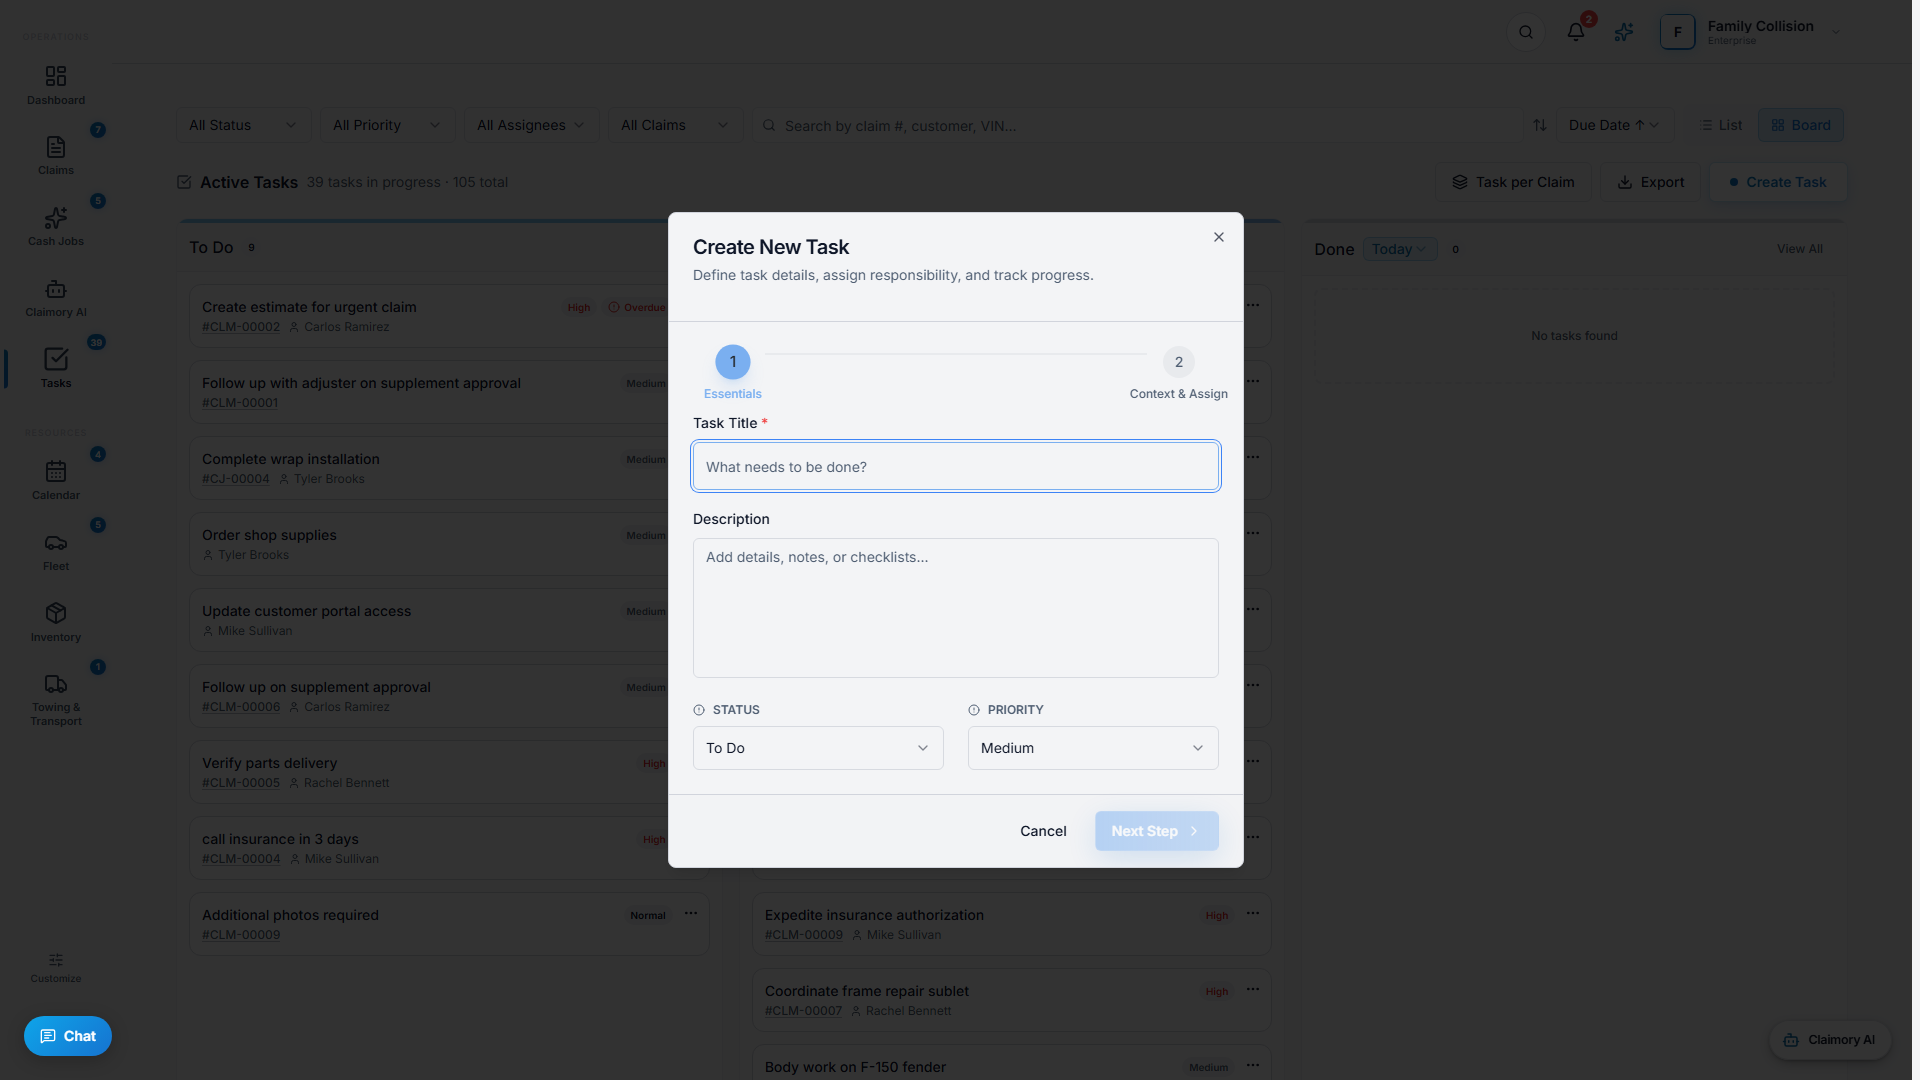Viewport: 1920px width, 1080px height.
Task: Open the Claims sidebar icon
Action: click(56, 147)
